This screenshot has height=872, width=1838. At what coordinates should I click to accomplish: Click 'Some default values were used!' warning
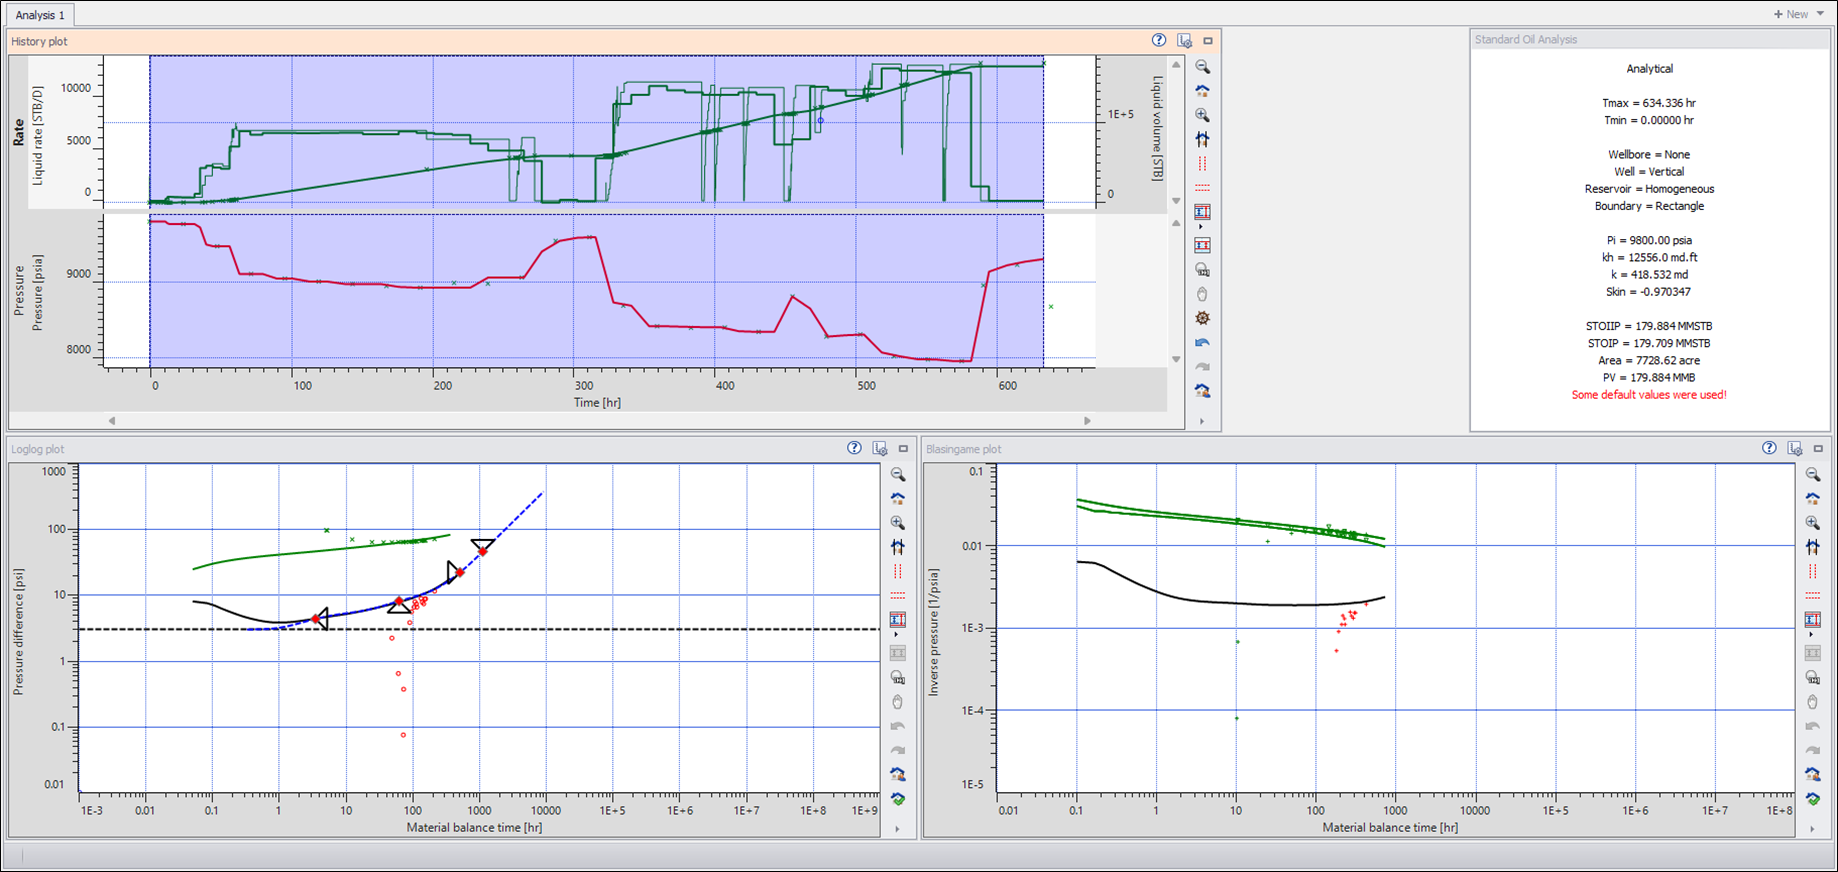coord(1649,395)
